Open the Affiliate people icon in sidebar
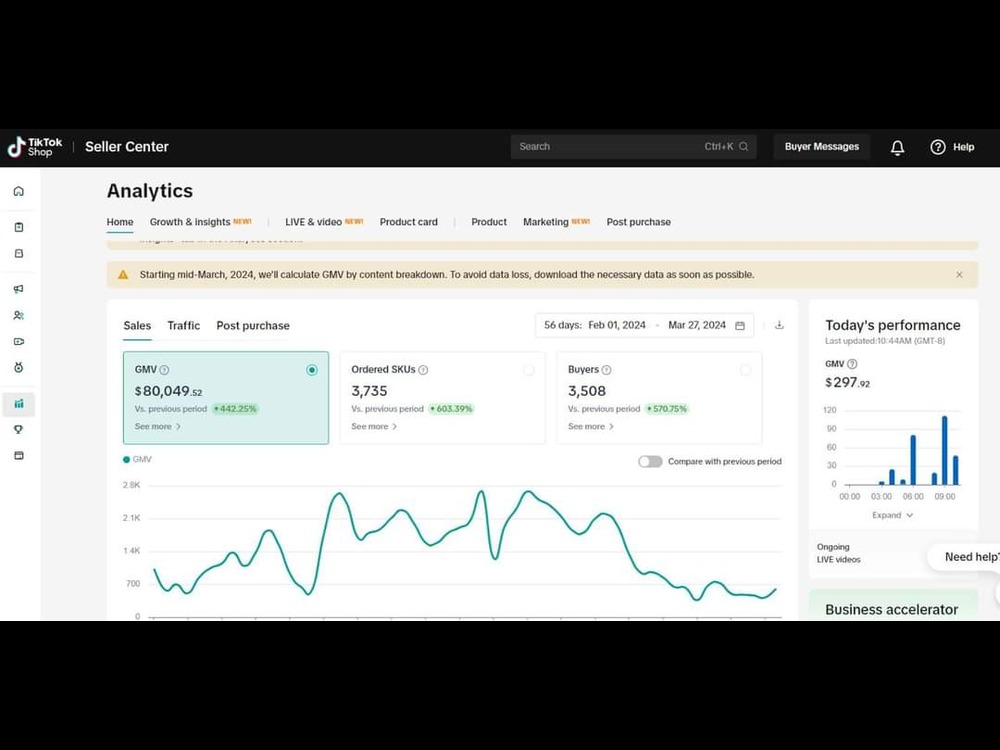This screenshot has height=750, width=1000. (x=18, y=315)
